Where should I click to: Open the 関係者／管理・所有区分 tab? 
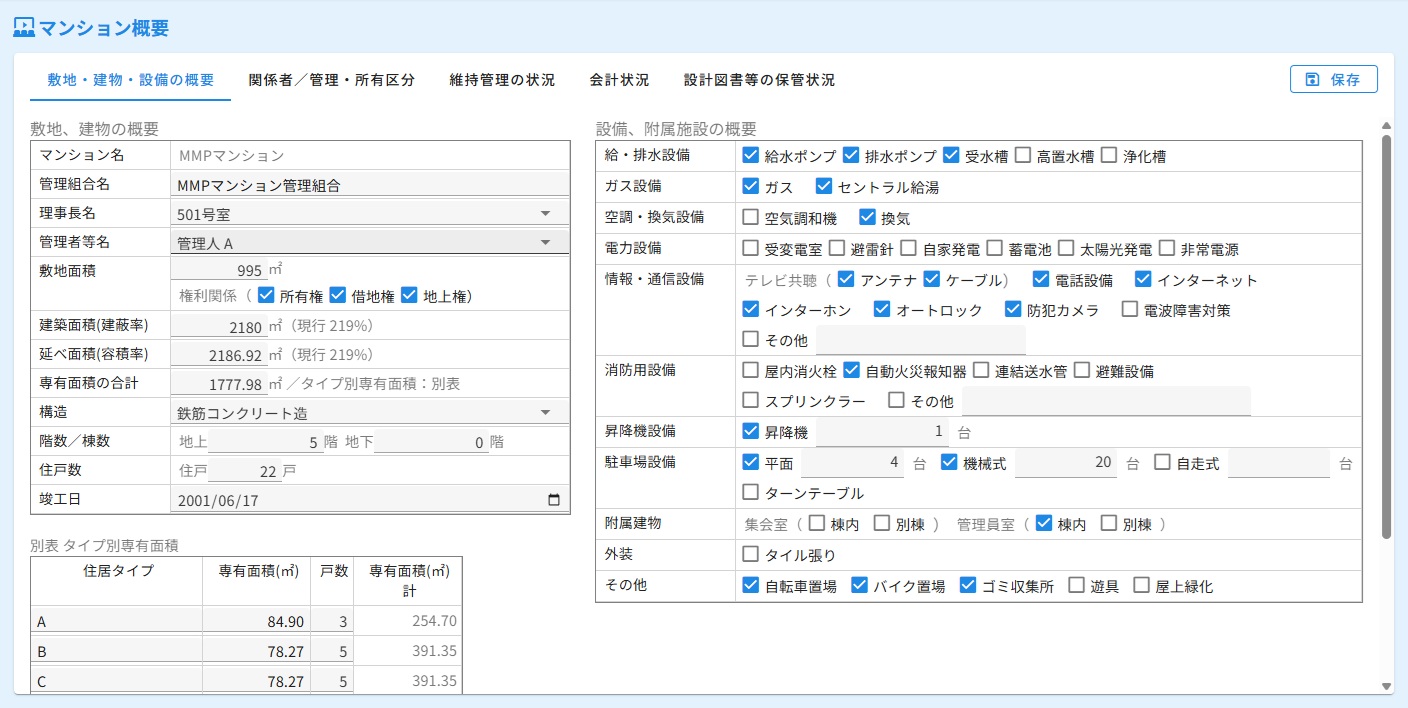(332, 80)
